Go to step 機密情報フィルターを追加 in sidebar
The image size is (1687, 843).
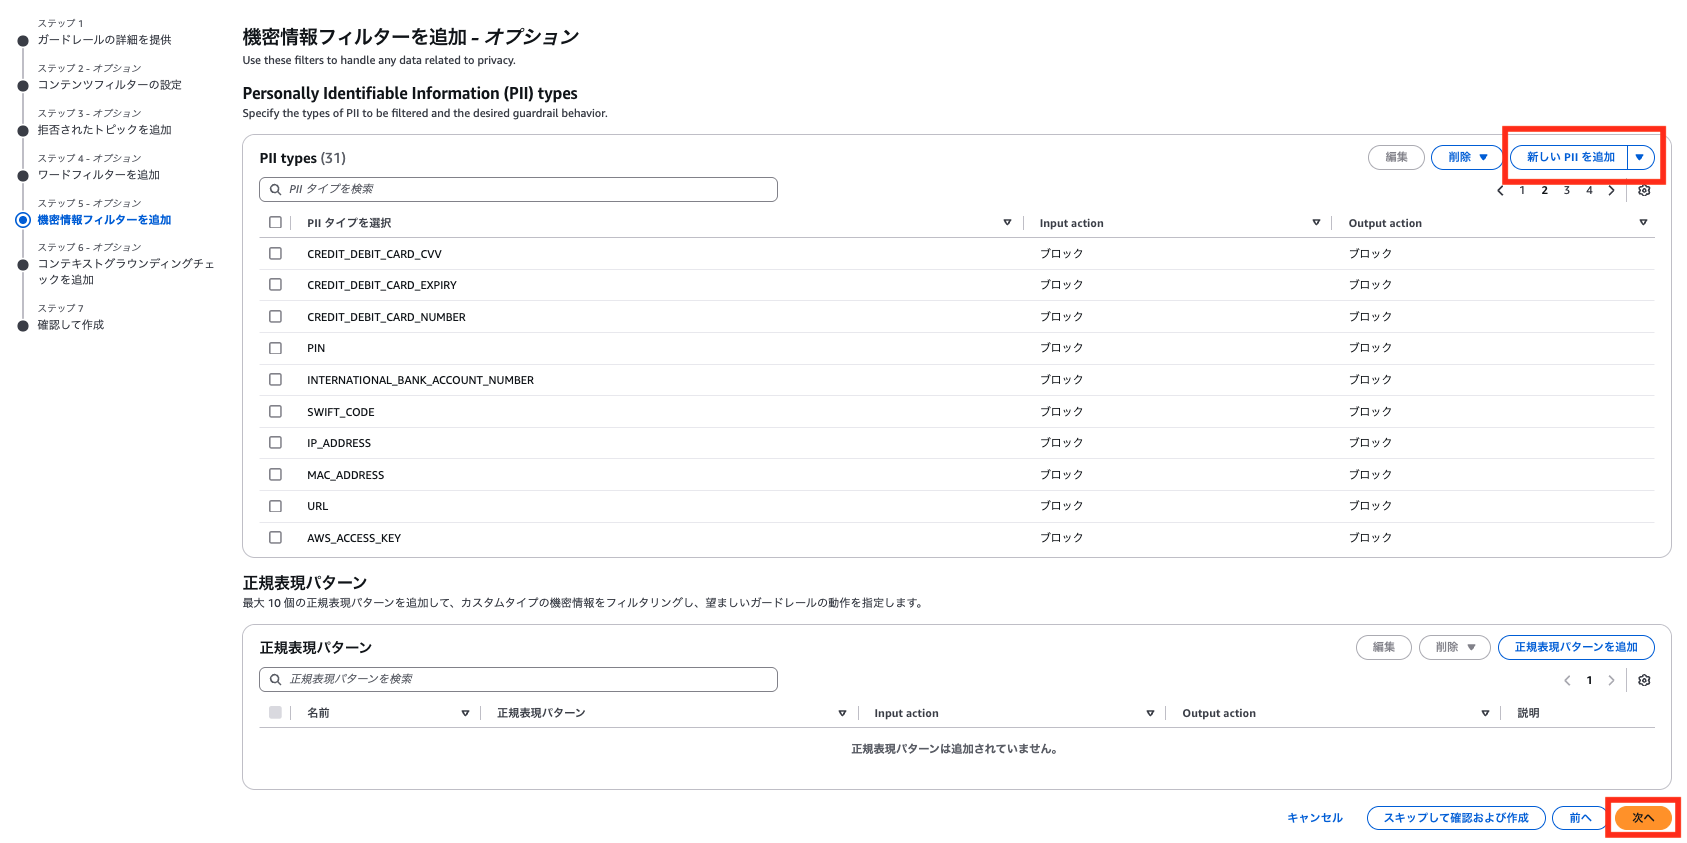click(104, 220)
